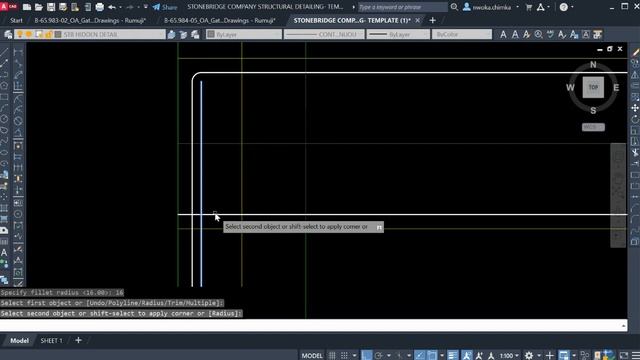Toggle object snap in status bar
640x360 pixels.
432,356
